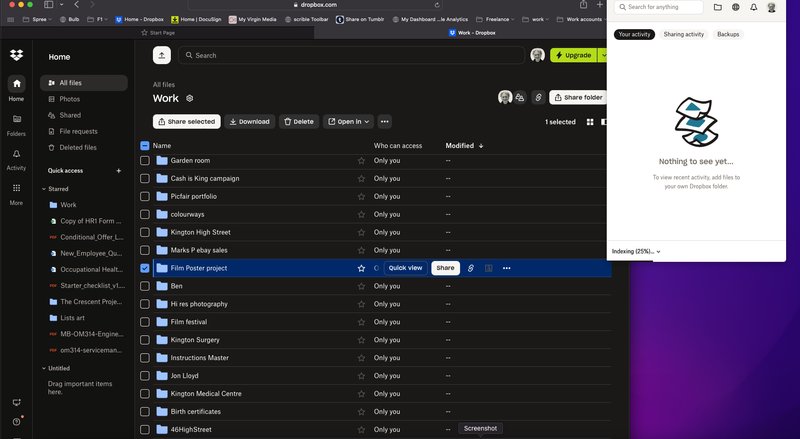Select the Kington Surgery folder checkbox
Image resolution: width=800 pixels, height=439 pixels.
(145, 340)
